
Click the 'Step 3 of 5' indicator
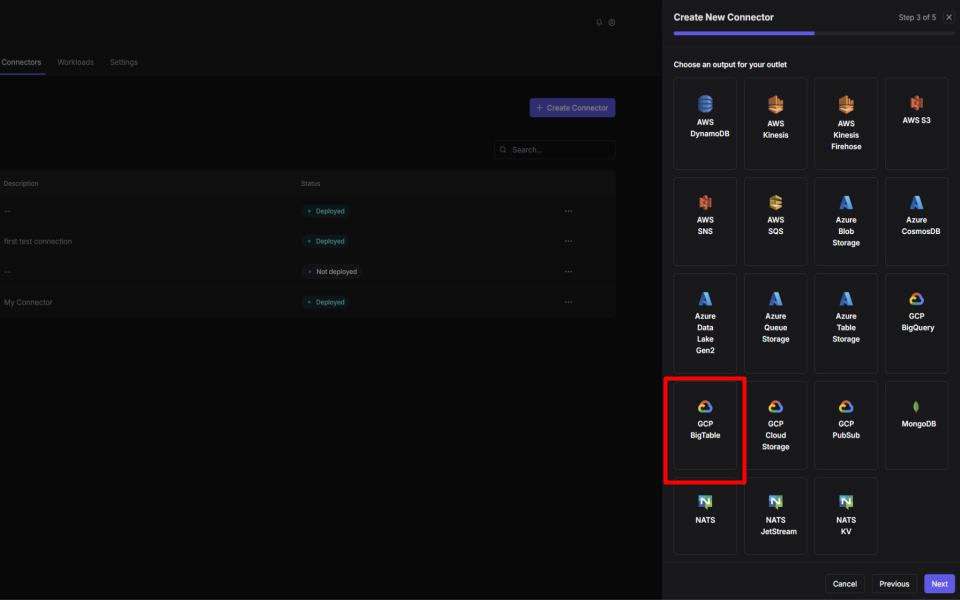[x=917, y=18]
